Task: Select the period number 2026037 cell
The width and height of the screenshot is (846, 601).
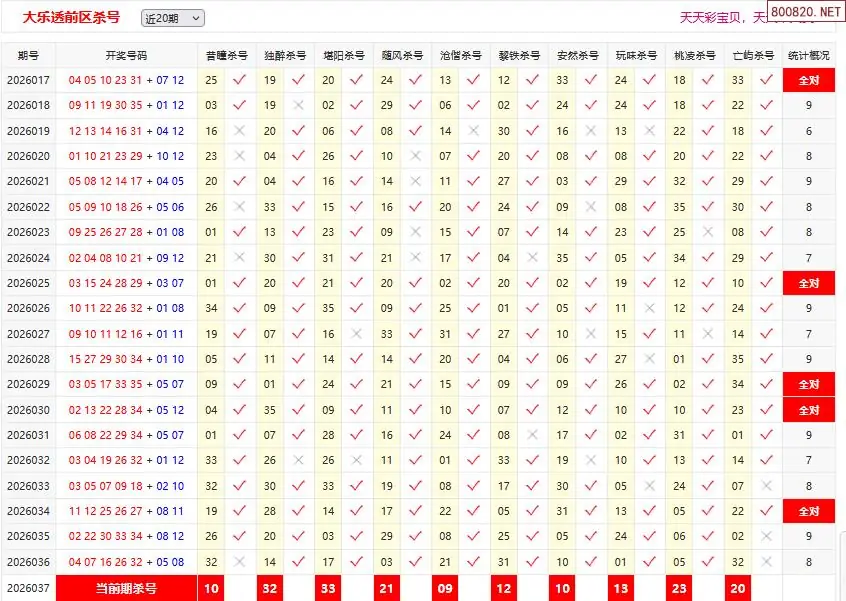Action: pos(28,588)
